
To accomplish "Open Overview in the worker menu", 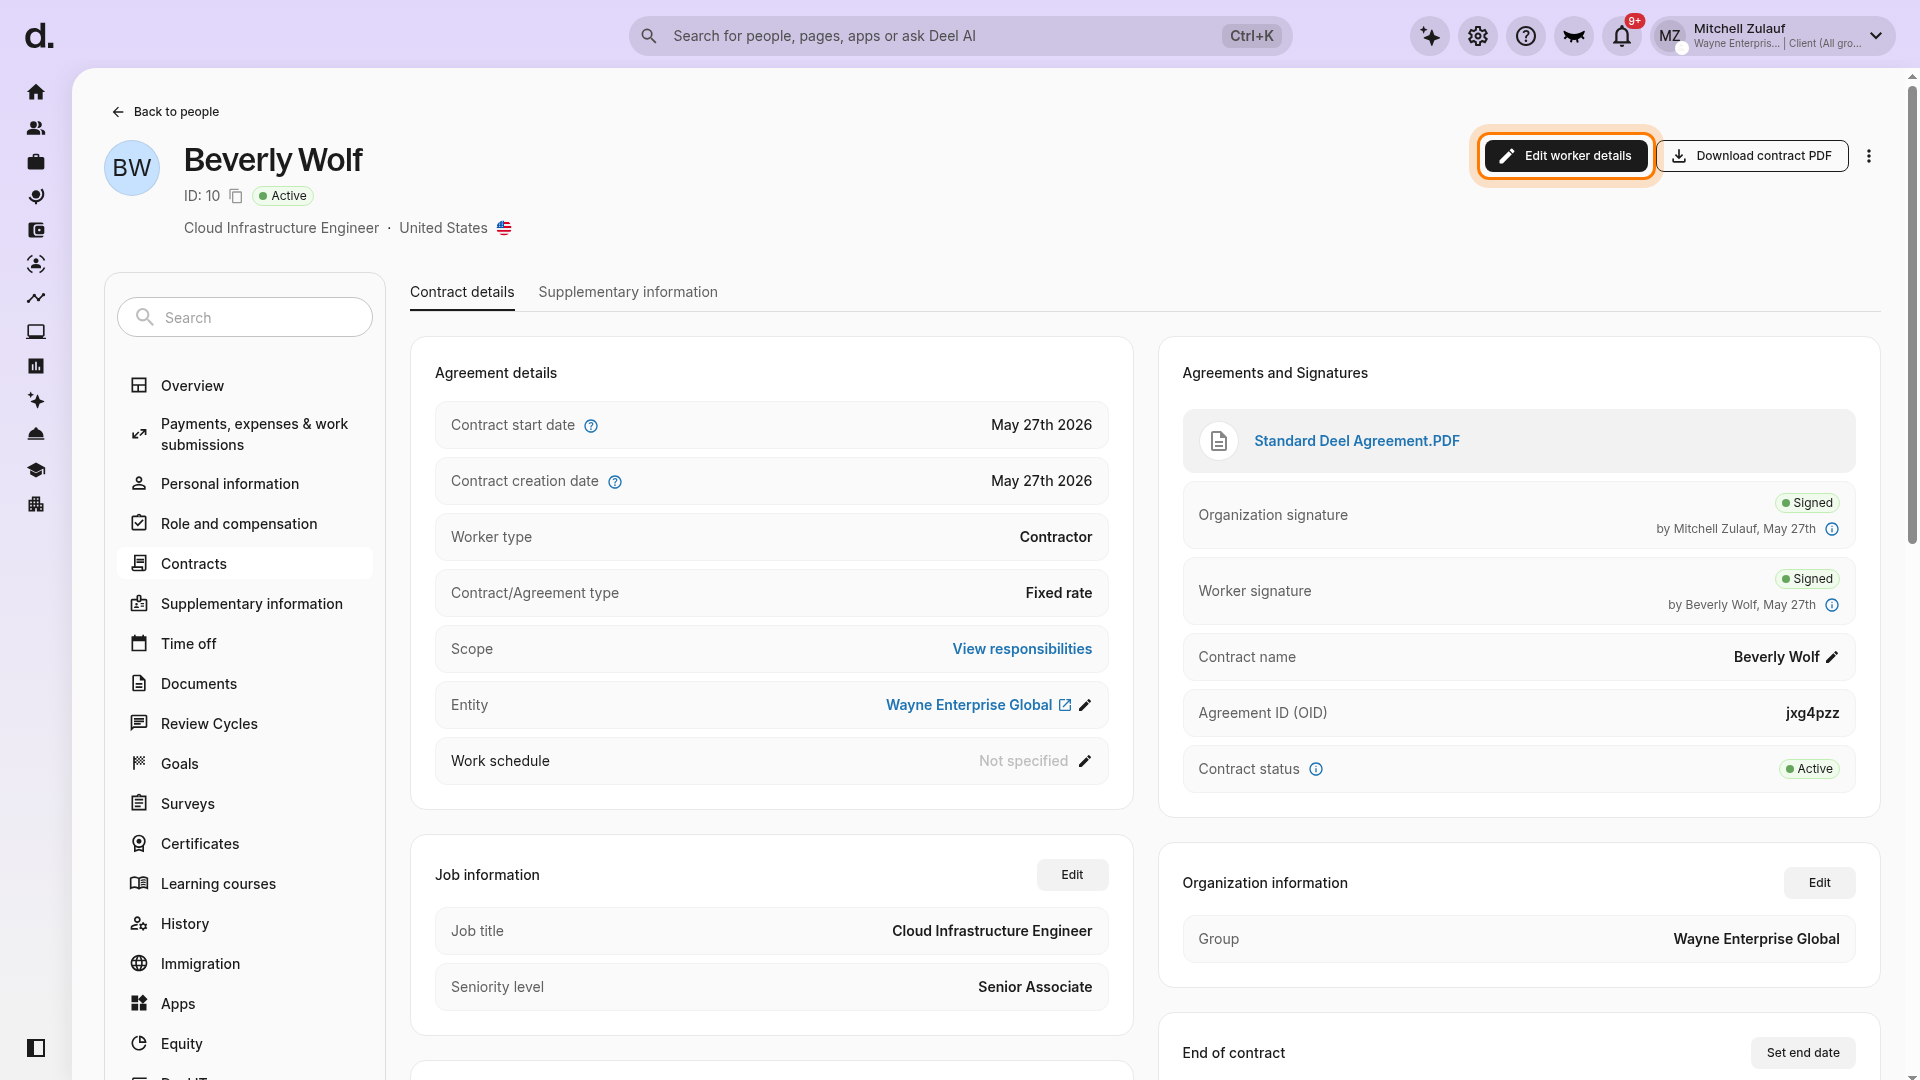I will 245,386.
